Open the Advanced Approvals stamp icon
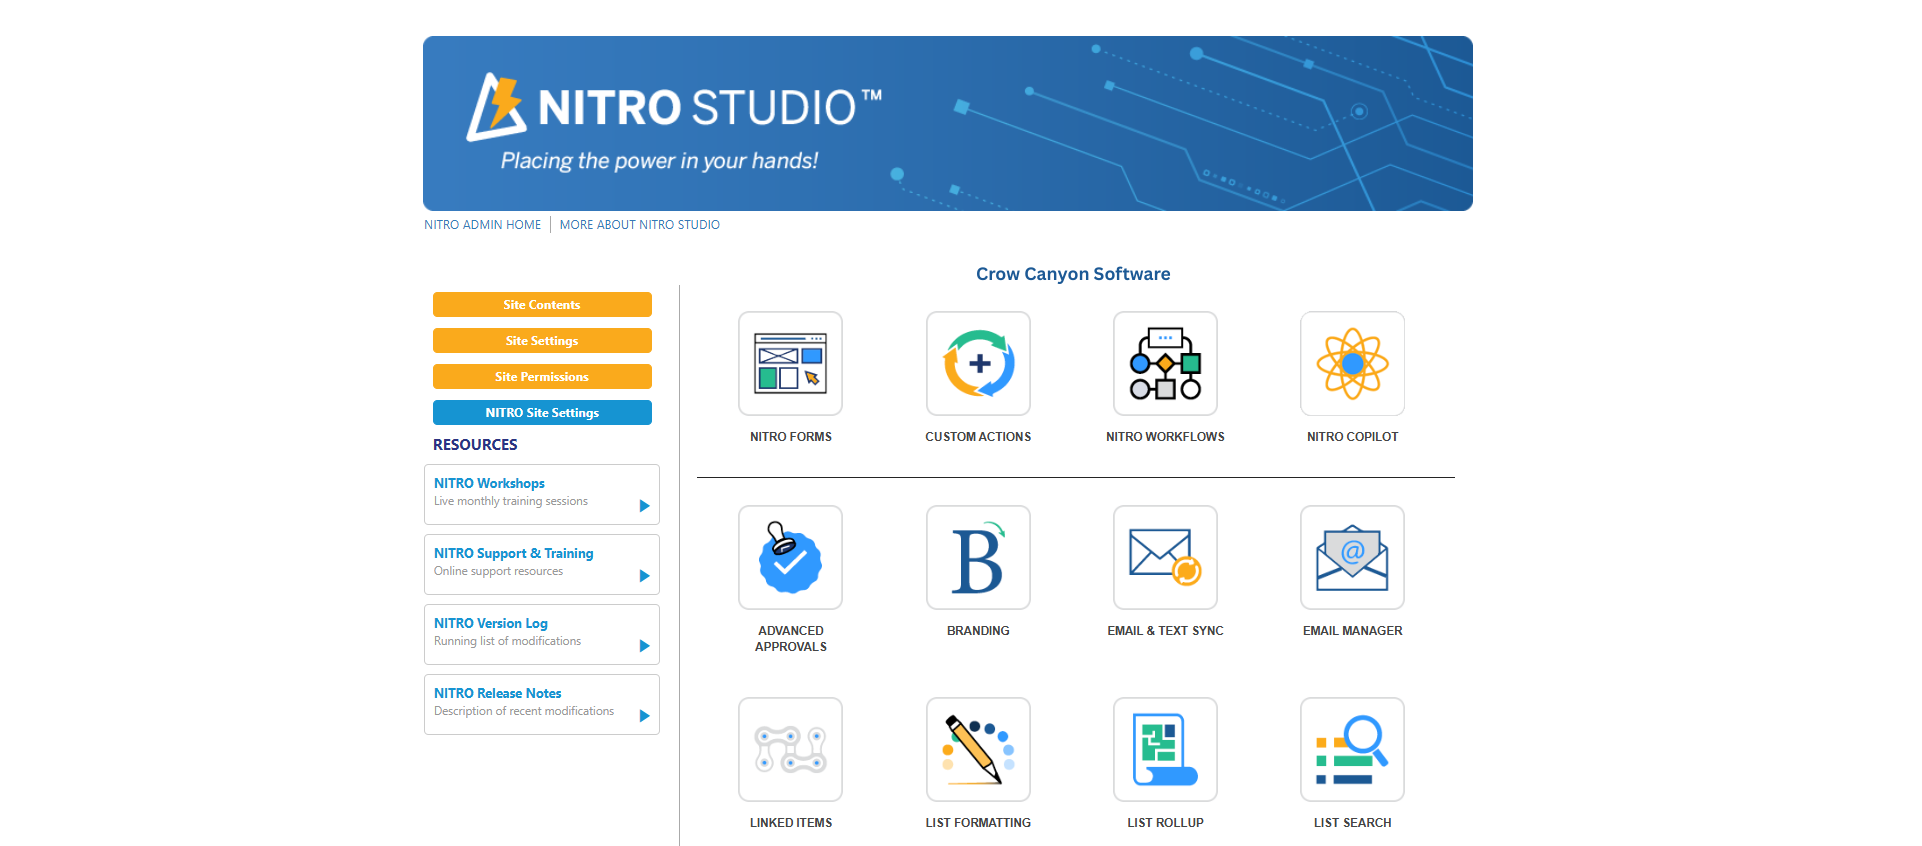Viewport: 1922px width, 846px height. [x=790, y=557]
